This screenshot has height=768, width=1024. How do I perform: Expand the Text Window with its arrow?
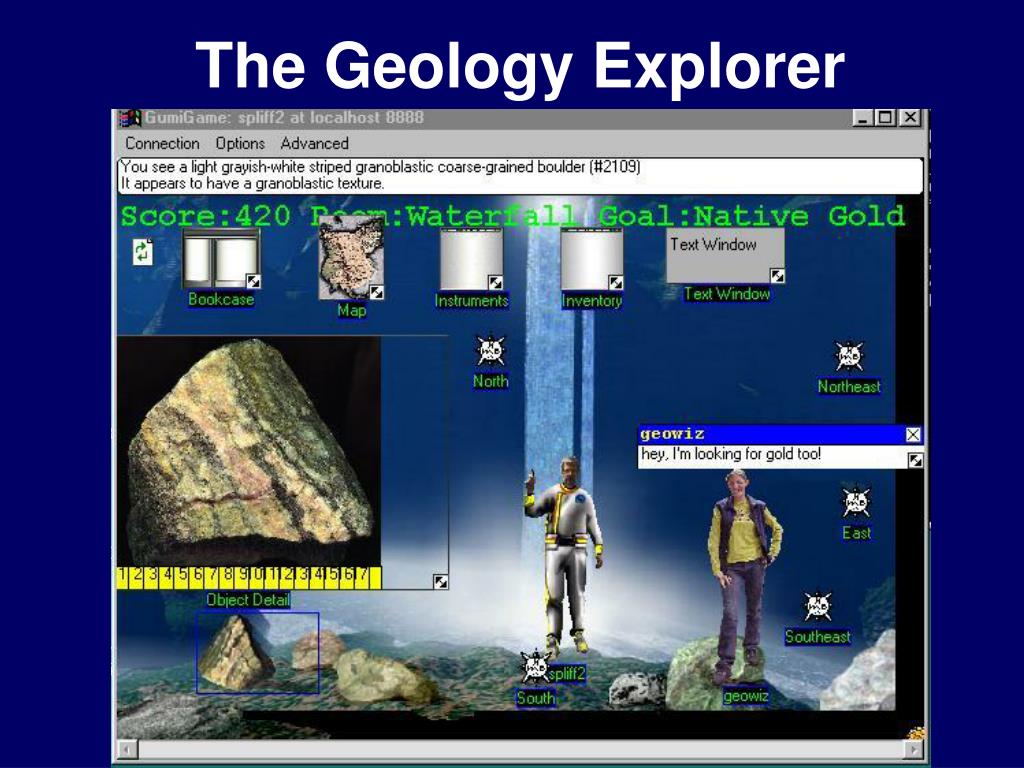click(x=777, y=276)
